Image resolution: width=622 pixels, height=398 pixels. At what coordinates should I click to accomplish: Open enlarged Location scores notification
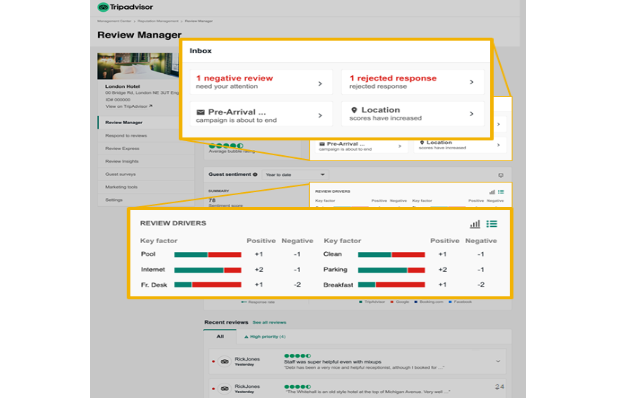click(413, 114)
